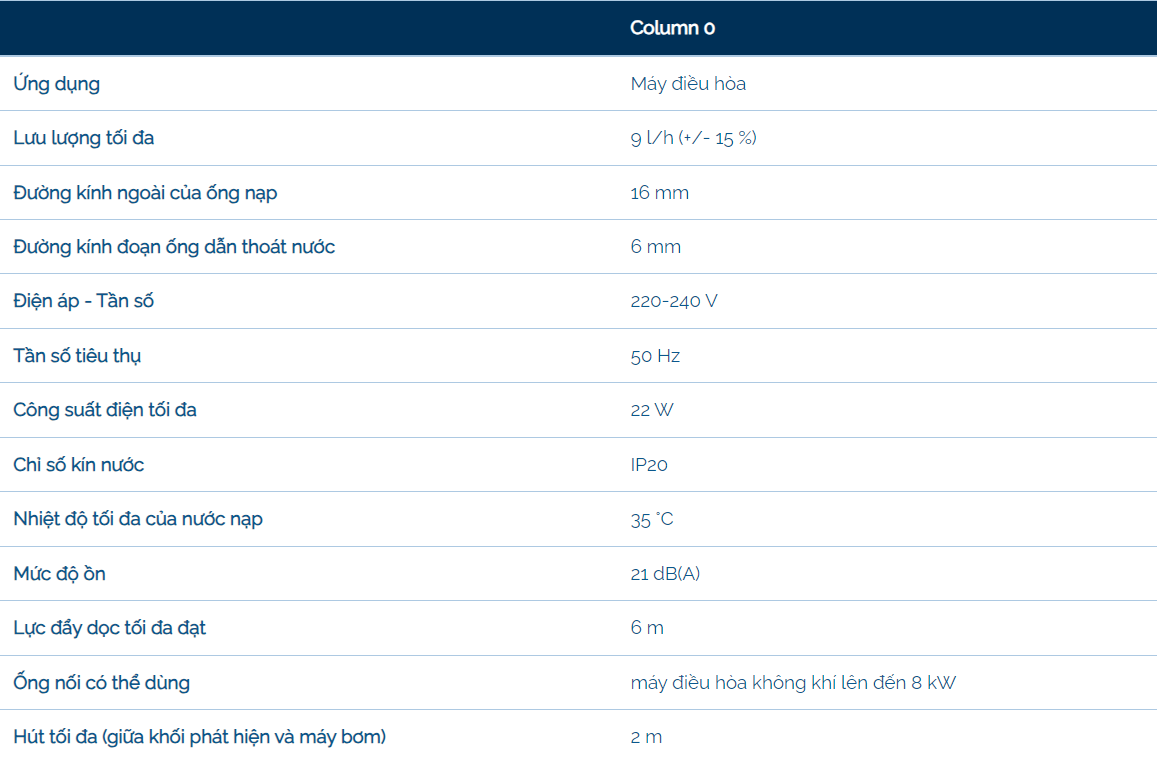Click Công suất điện tối đa label

coord(105,410)
